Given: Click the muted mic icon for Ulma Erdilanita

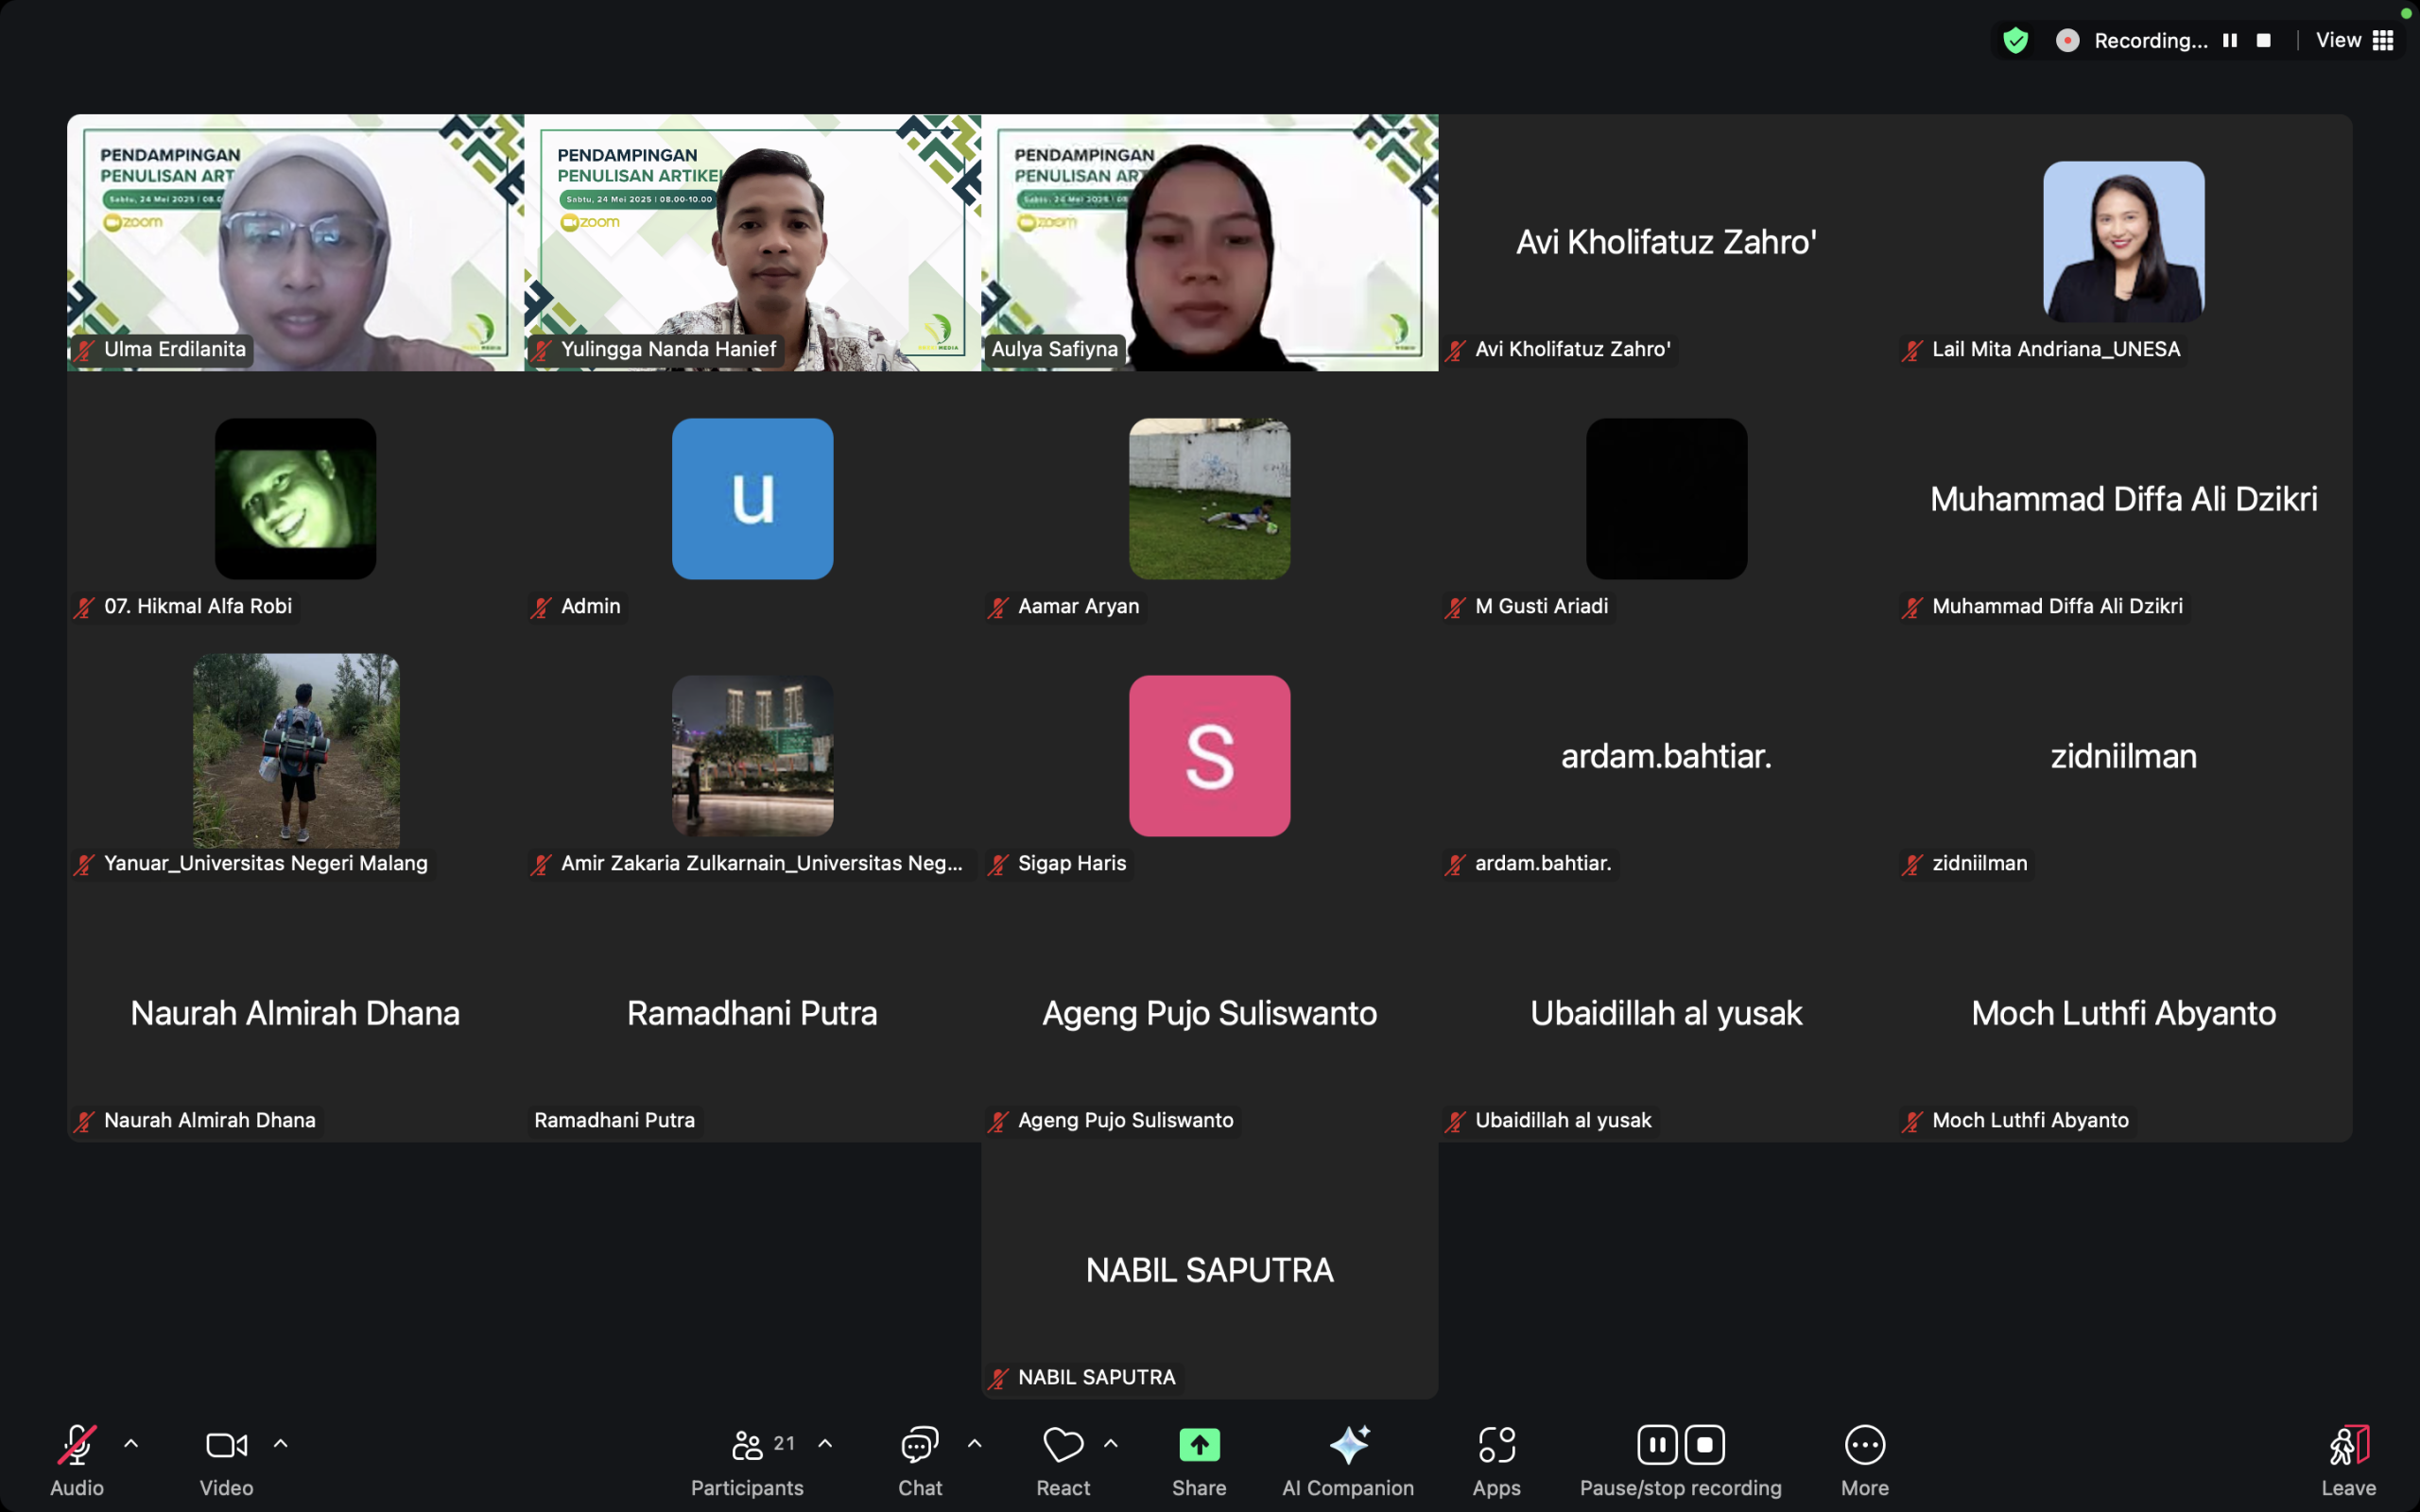Looking at the screenshot, I should click(x=85, y=350).
